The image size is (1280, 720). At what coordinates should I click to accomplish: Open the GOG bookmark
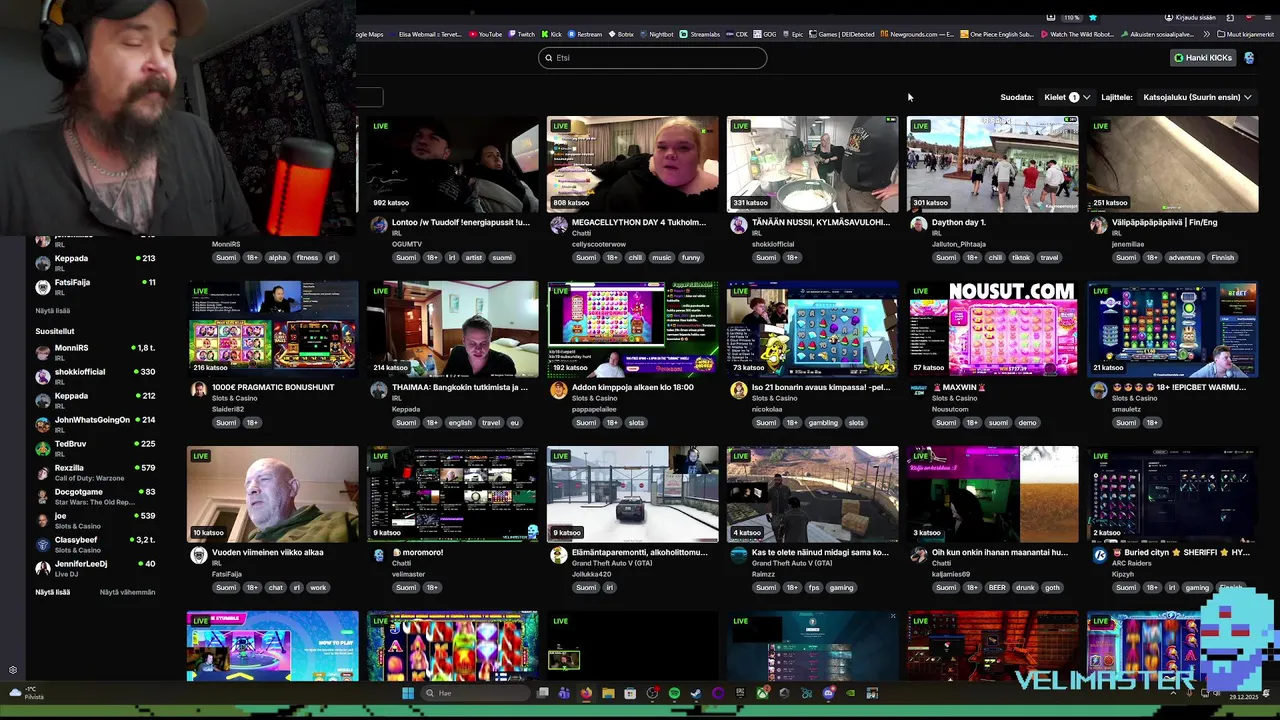[764, 34]
